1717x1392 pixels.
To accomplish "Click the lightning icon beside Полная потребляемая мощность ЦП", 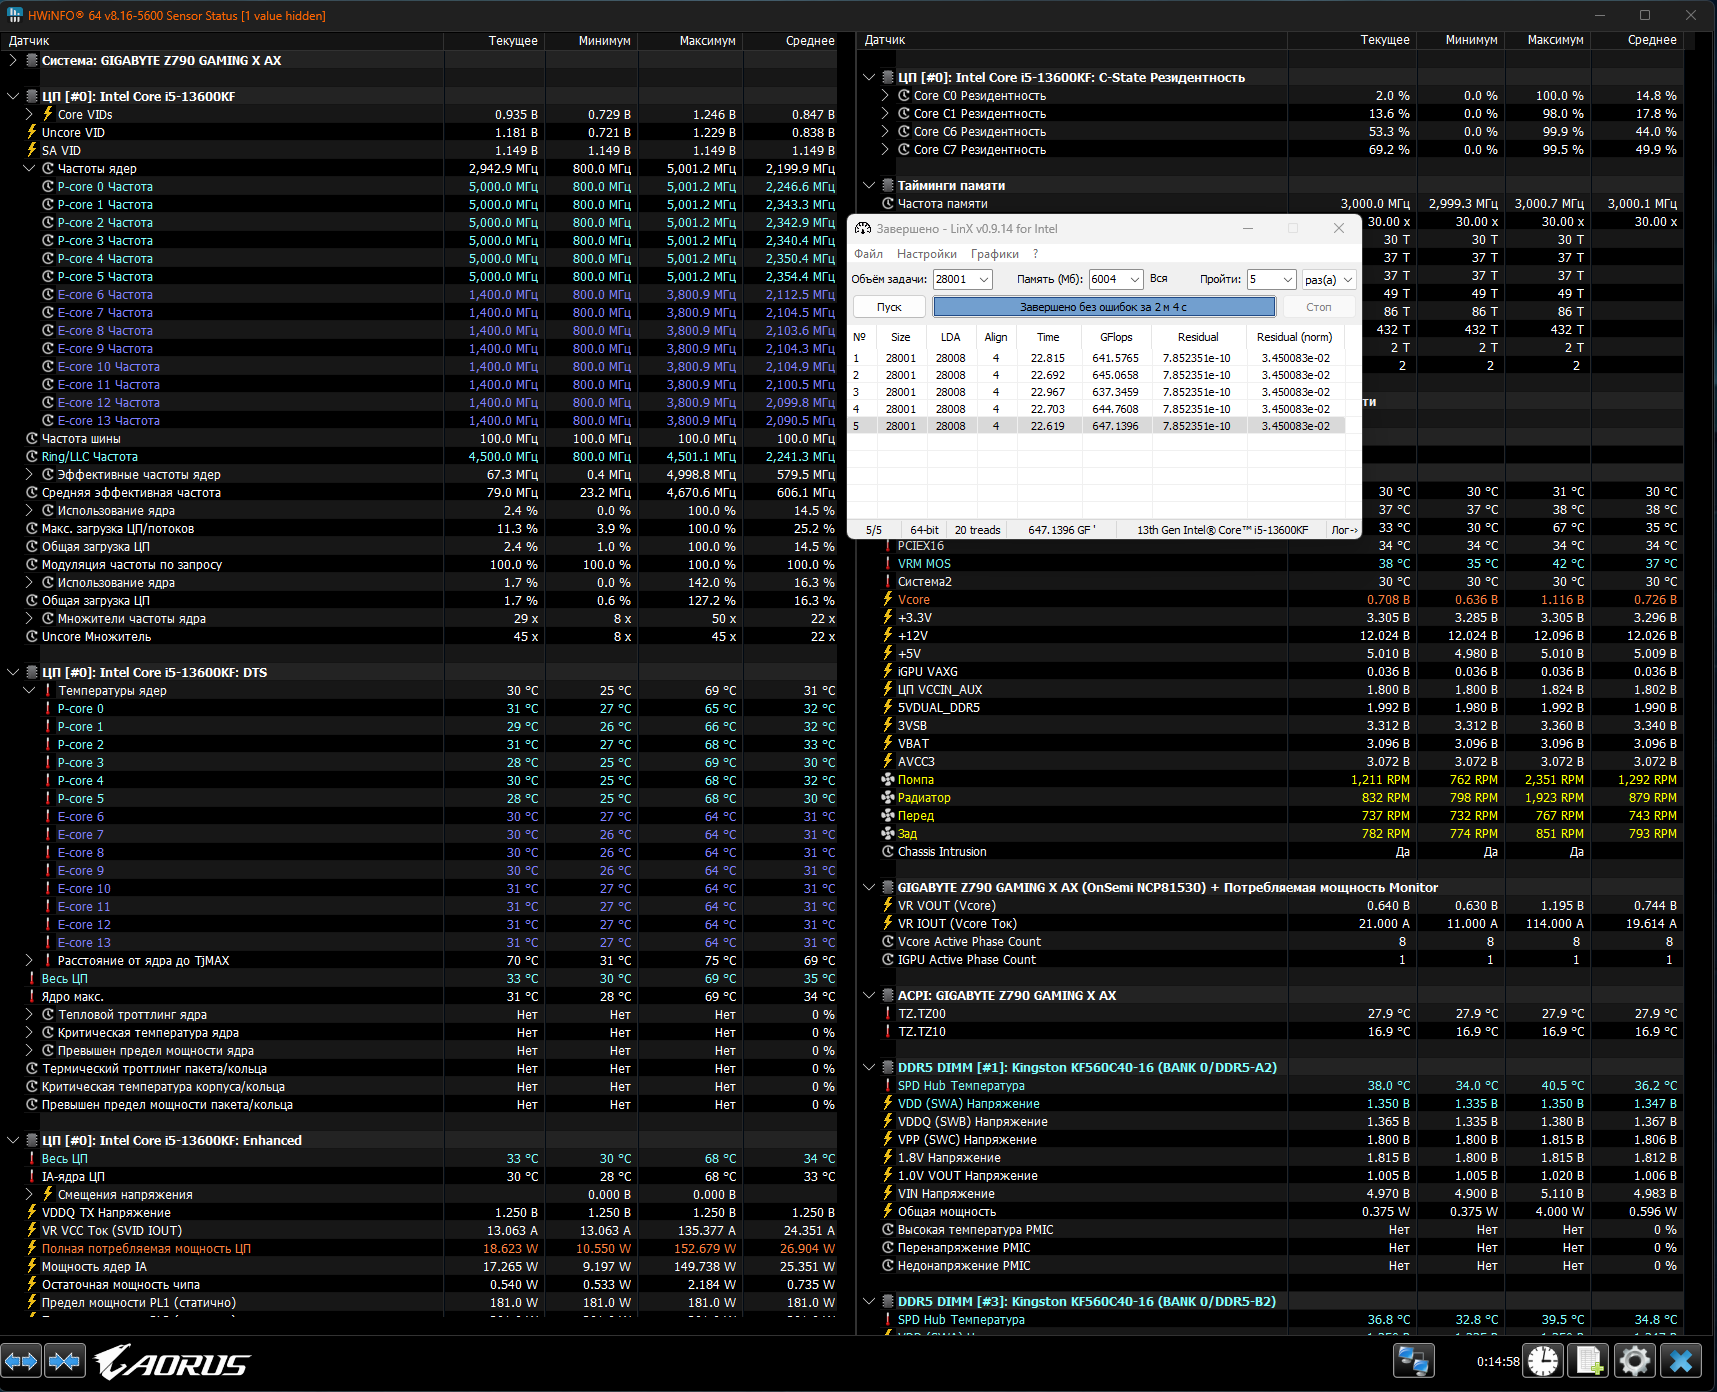I will [x=32, y=1248].
